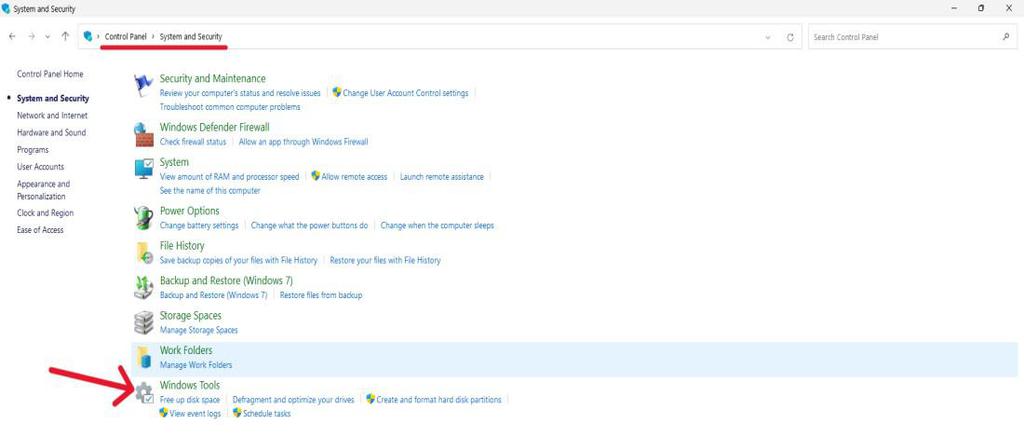Restore files from backup
The height and width of the screenshot is (437, 1024).
(321, 295)
